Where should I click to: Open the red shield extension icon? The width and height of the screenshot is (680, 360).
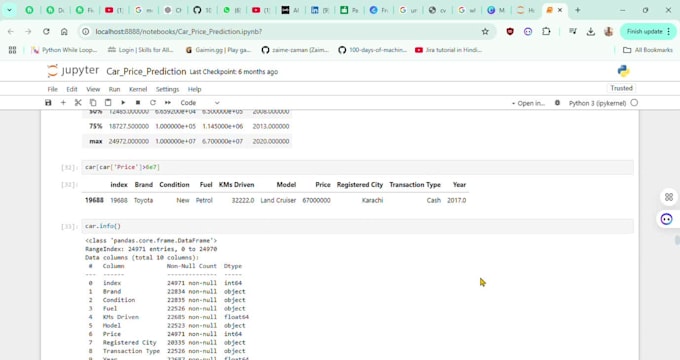510,32
